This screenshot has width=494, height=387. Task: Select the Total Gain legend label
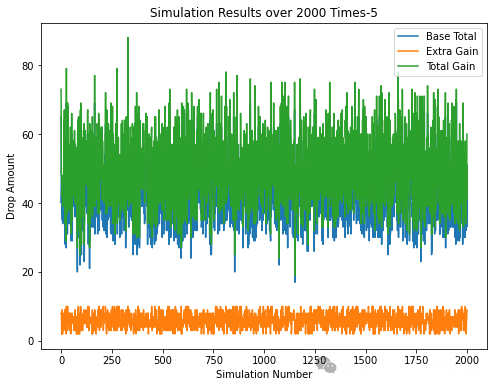(451, 66)
